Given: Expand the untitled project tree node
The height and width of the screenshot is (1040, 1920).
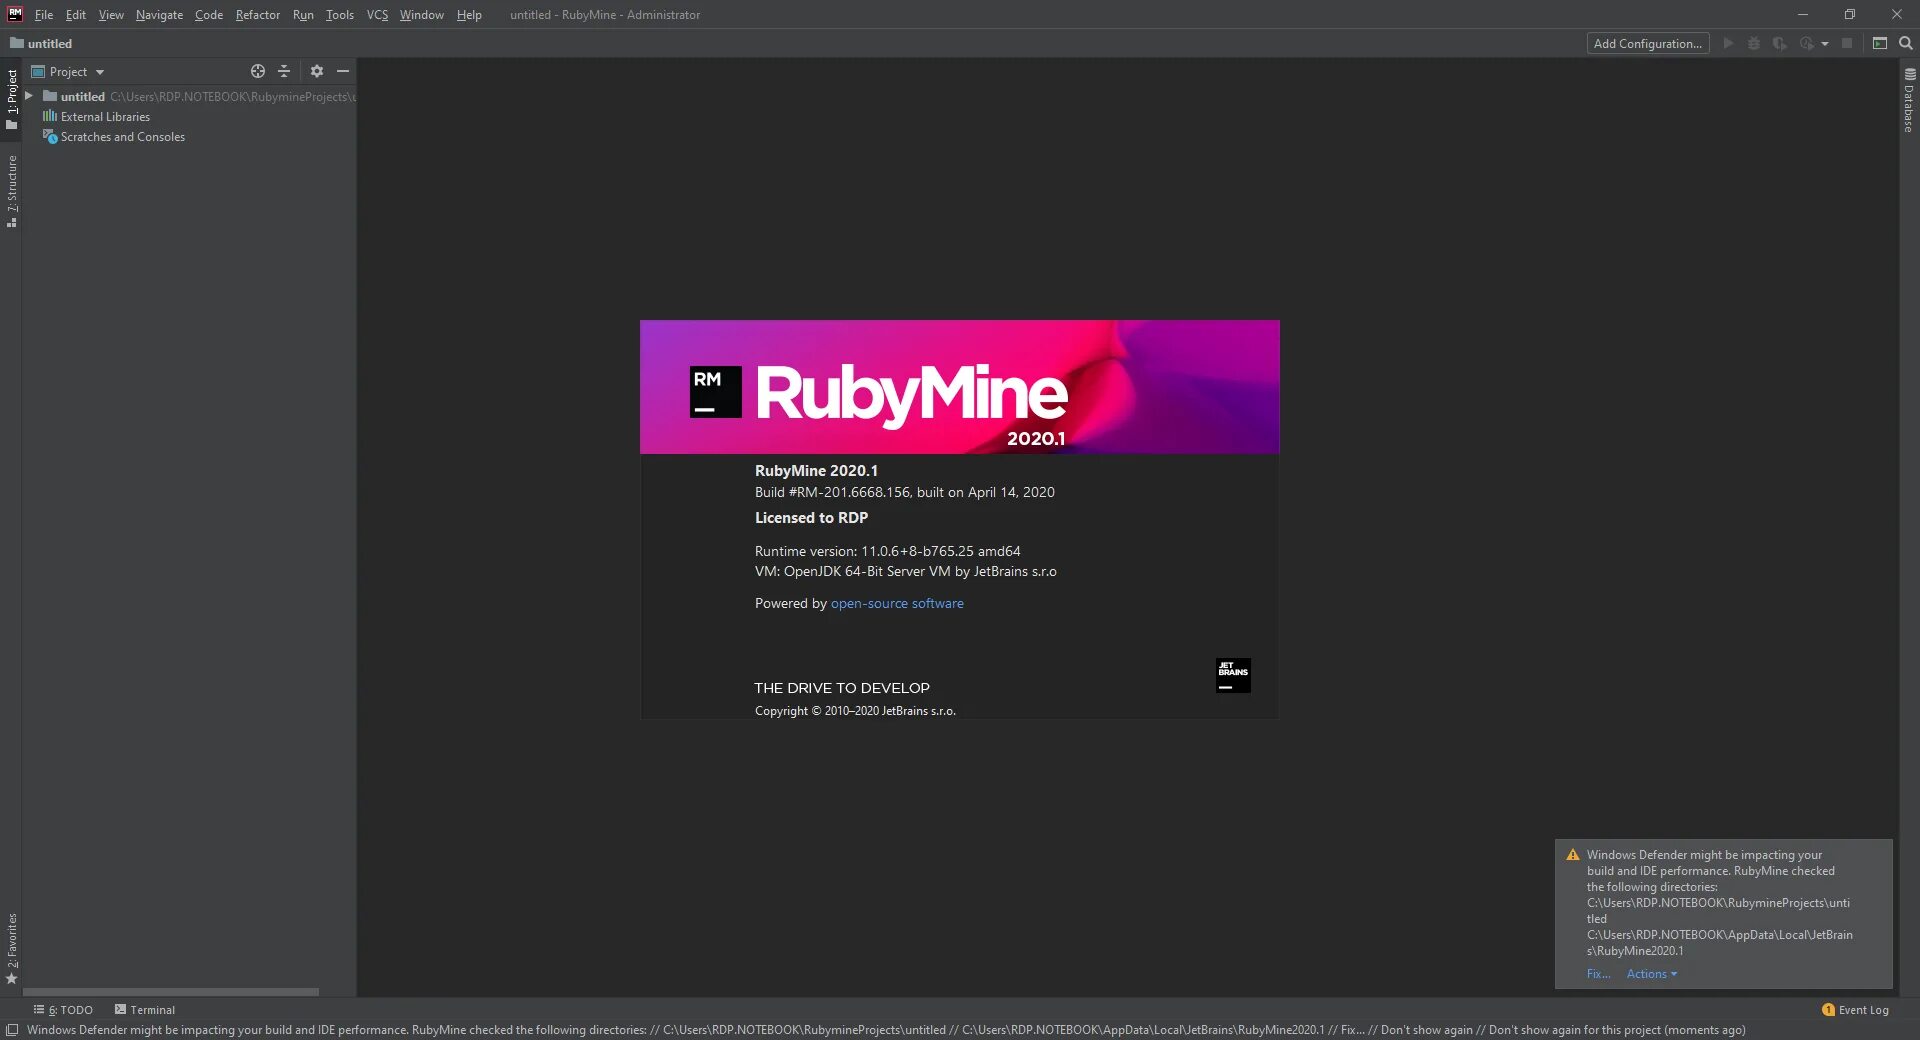Looking at the screenshot, I should pos(29,96).
